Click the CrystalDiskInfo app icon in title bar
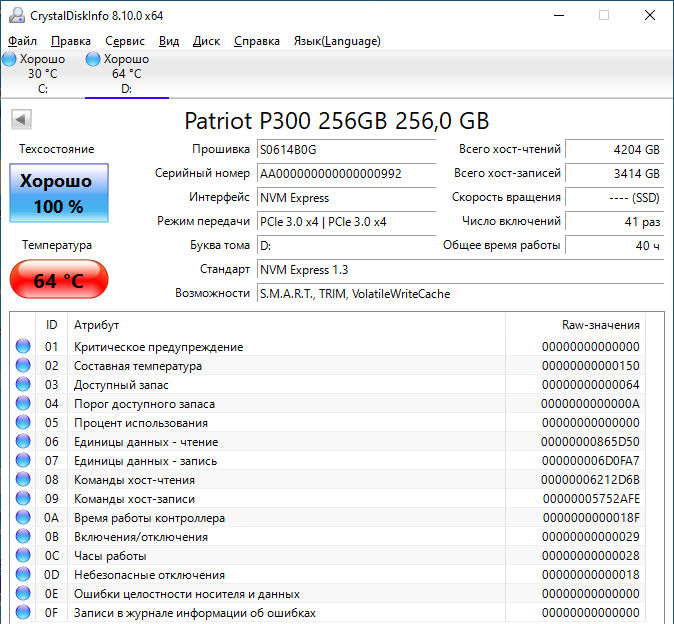This screenshot has width=674, height=624. click(x=14, y=15)
